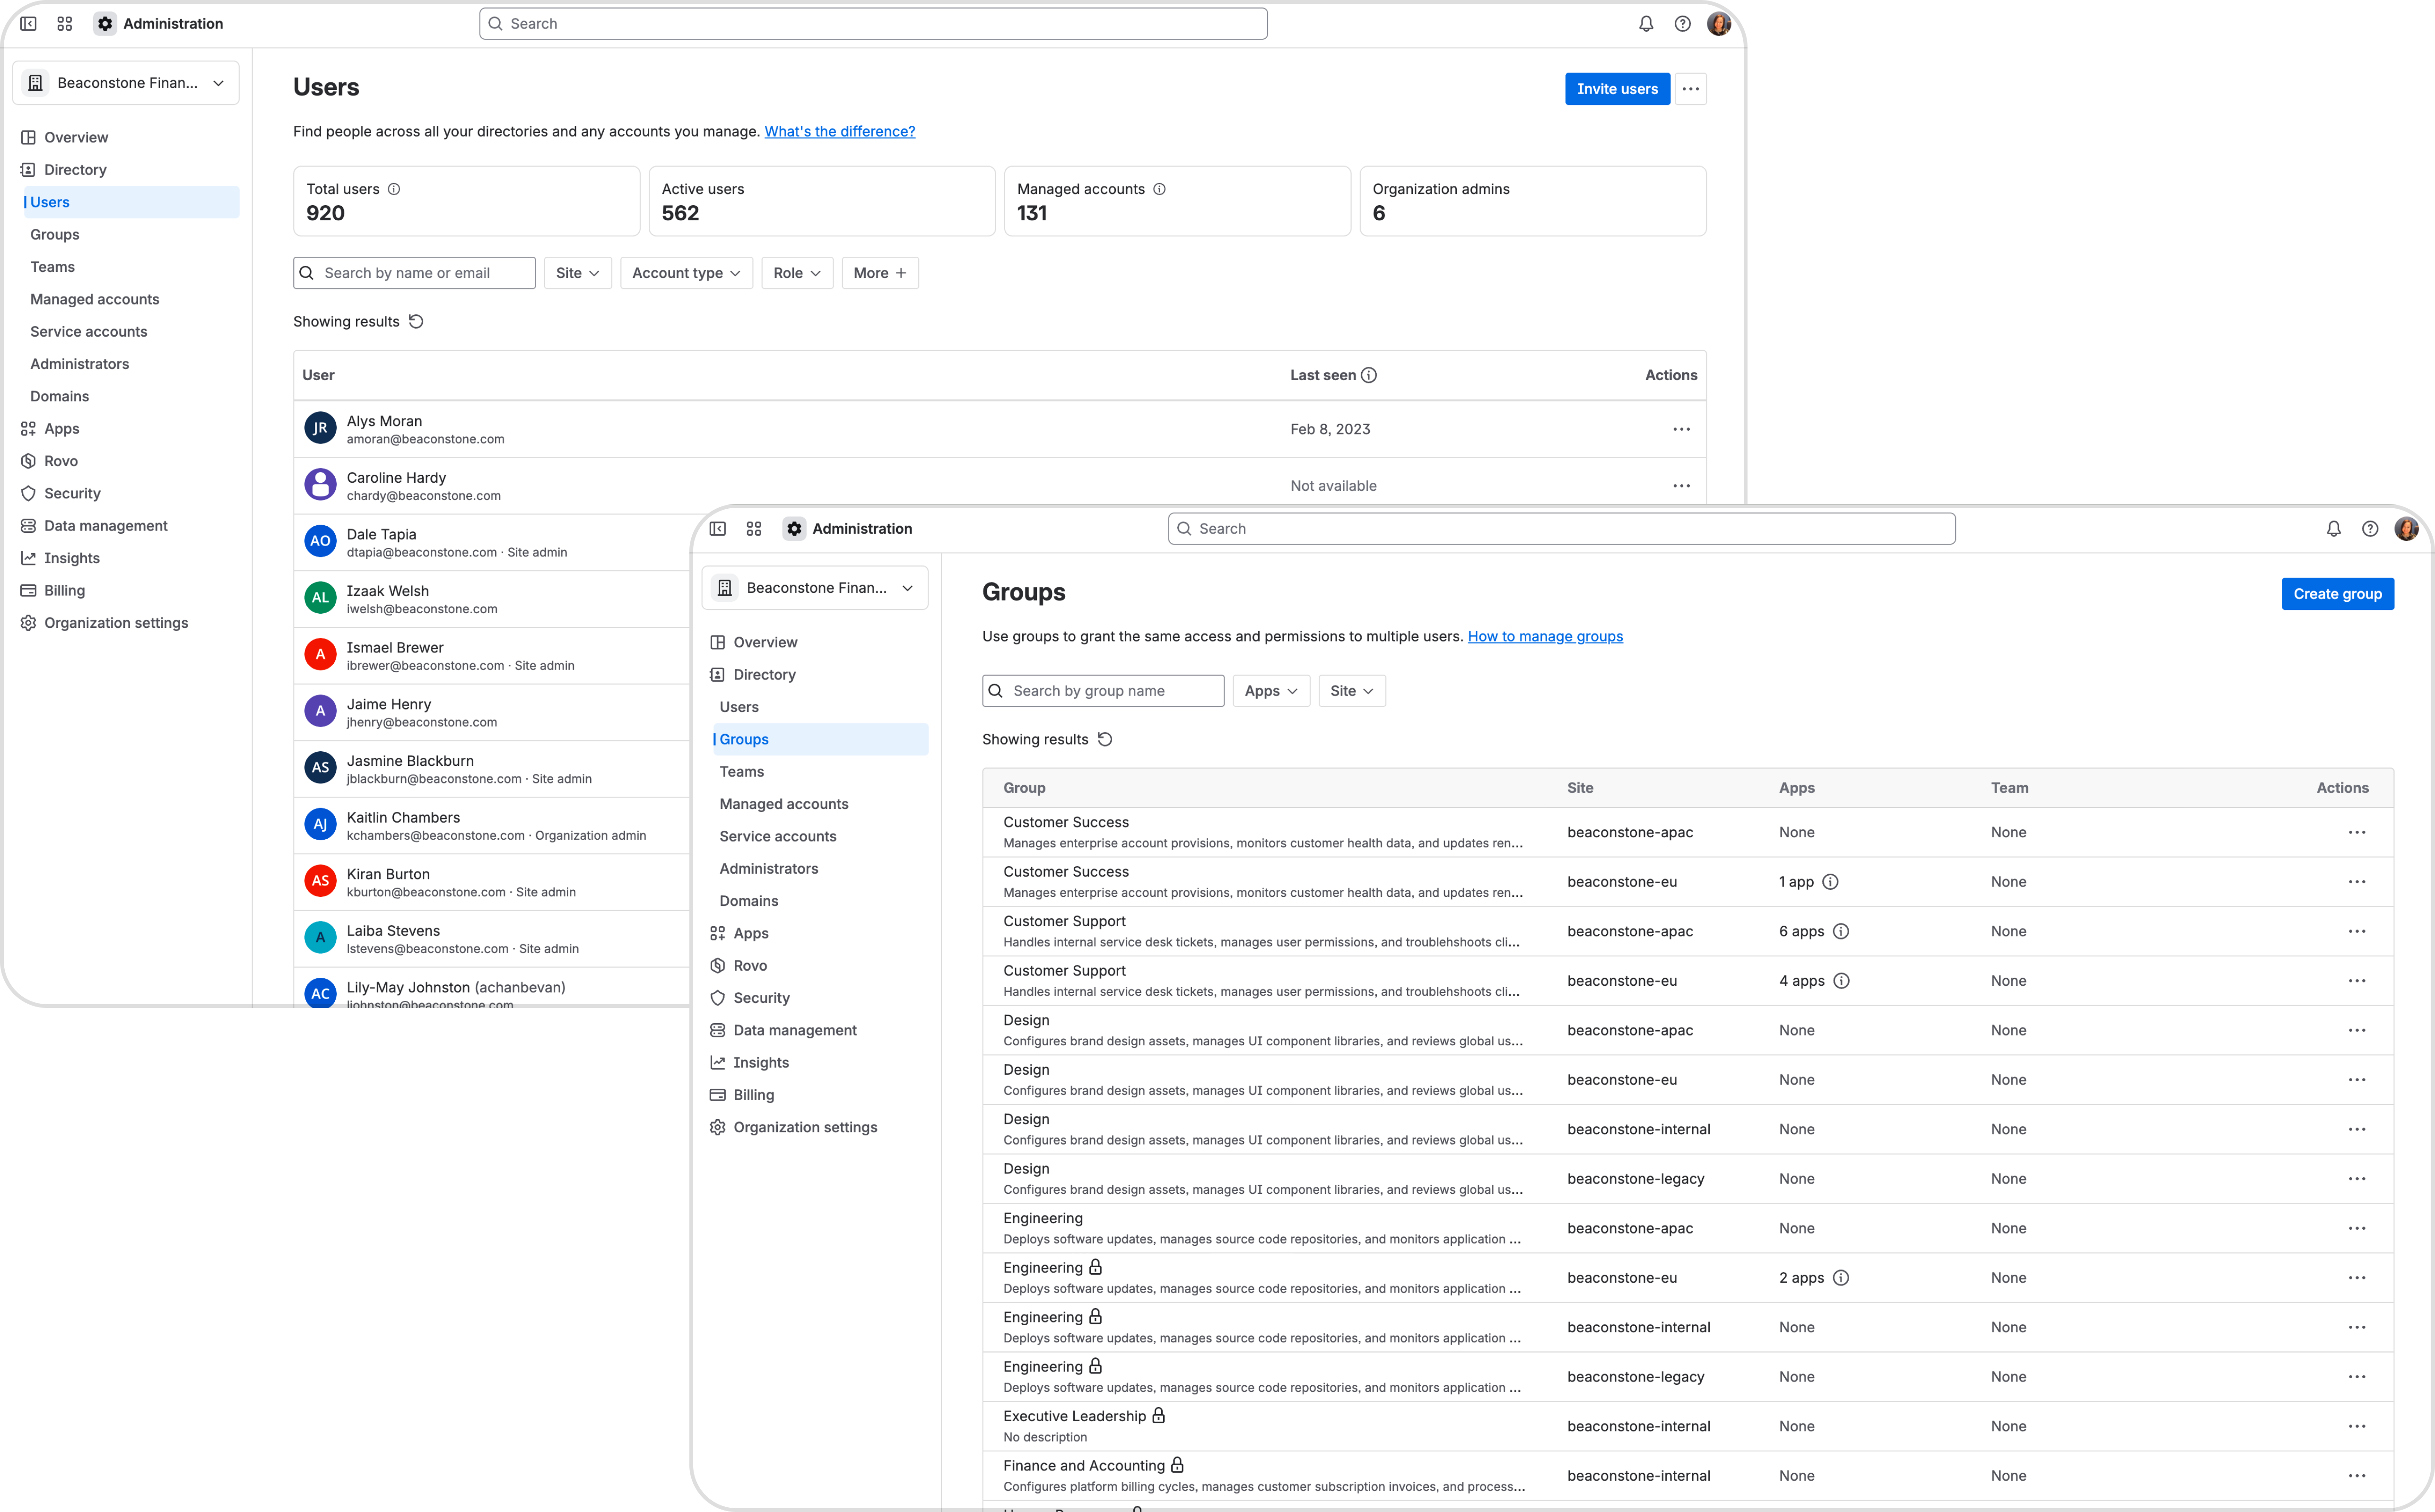Image resolution: width=2435 pixels, height=1512 pixels.
Task: Open app switcher grid in Groups window
Action: [x=754, y=529]
